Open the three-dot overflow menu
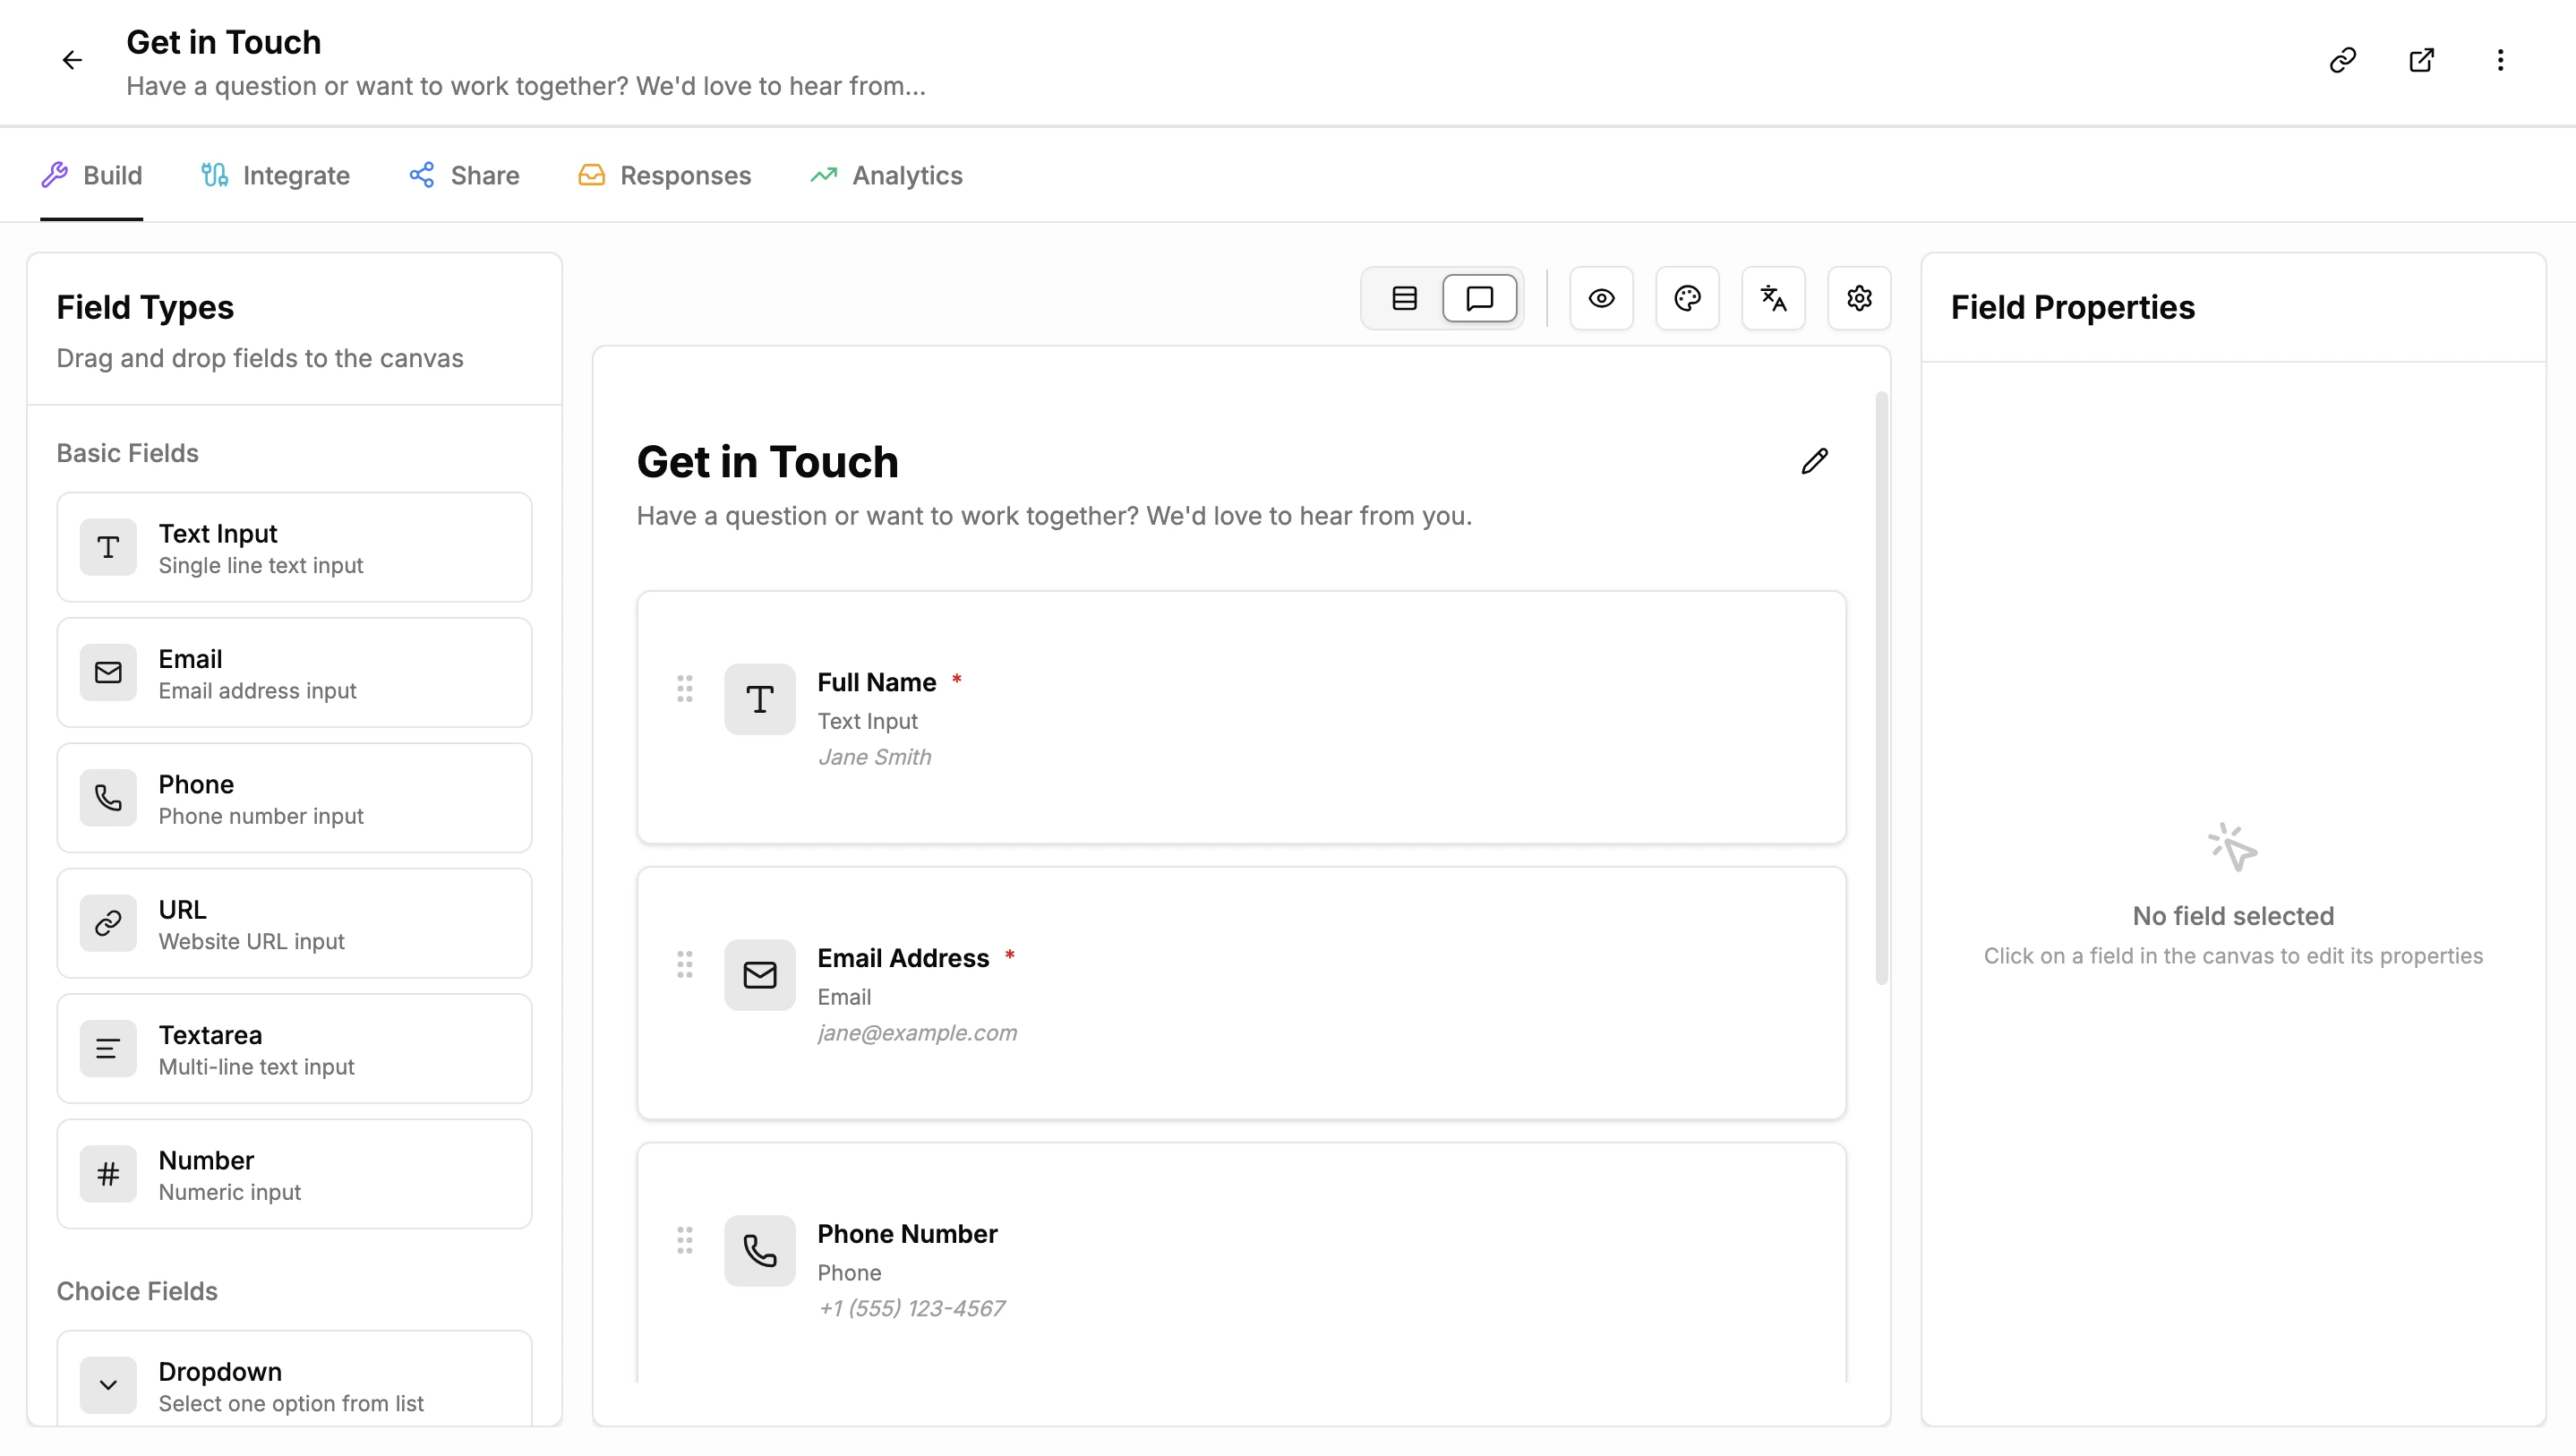Viewport: 2576px width, 1456px height. (x=2500, y=60)
